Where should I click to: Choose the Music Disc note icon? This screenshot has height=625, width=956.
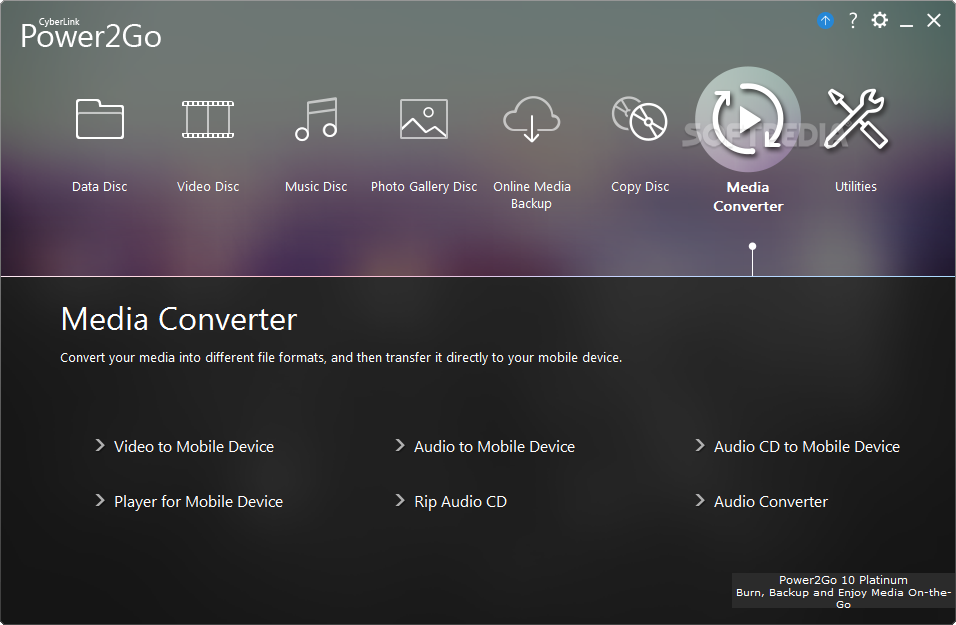point(316,119)
